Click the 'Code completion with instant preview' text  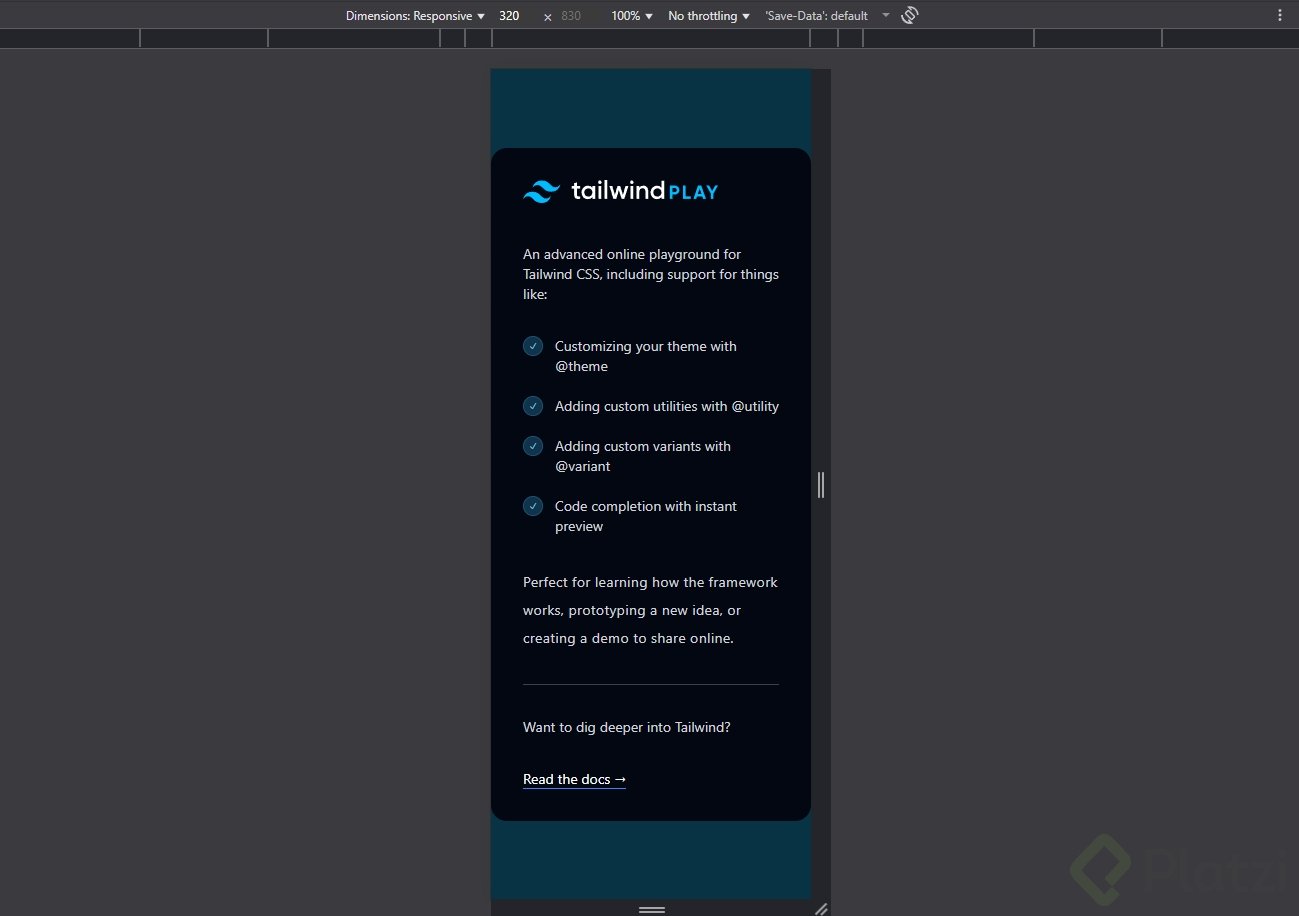[x=646, y=516]
